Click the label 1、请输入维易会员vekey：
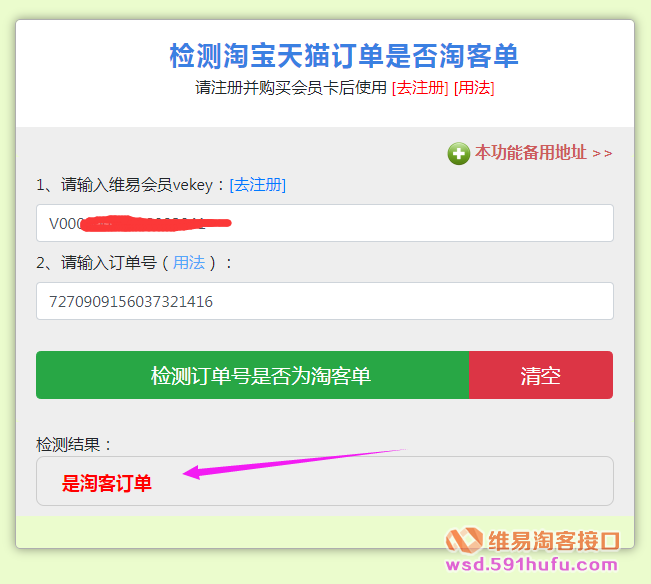 [x=130, y=185]
